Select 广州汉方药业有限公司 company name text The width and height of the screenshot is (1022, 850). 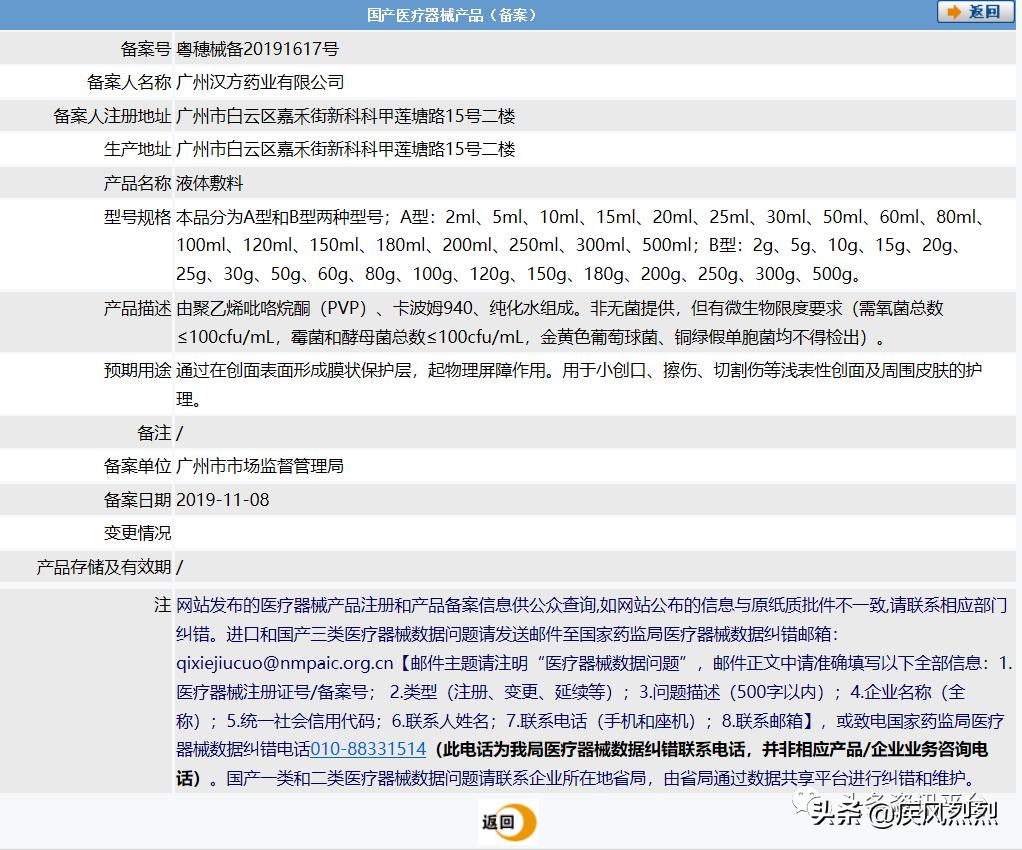(258, 82)
